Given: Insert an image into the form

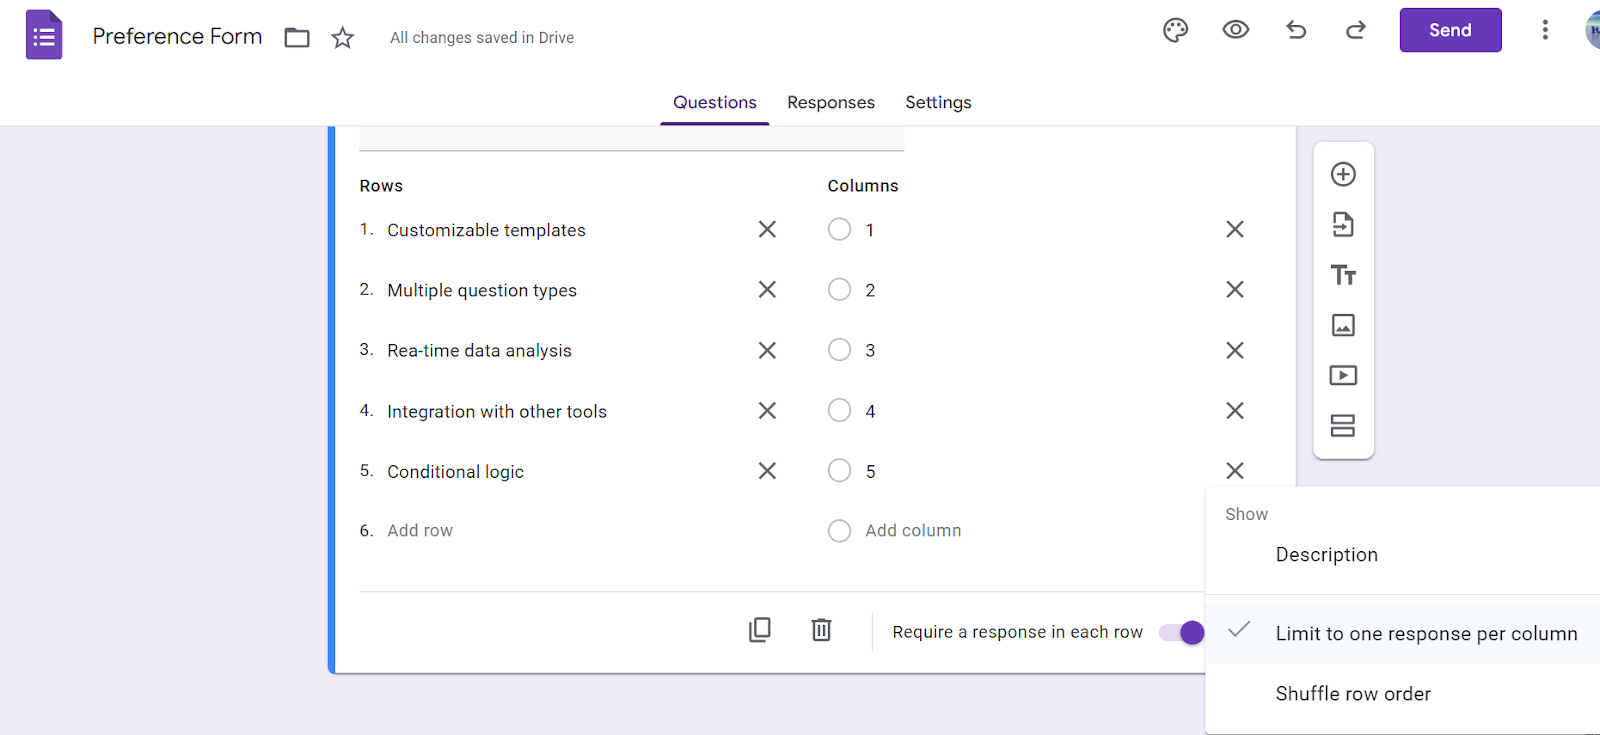Looking at the screenshot, I should [x=1343, y=325].
